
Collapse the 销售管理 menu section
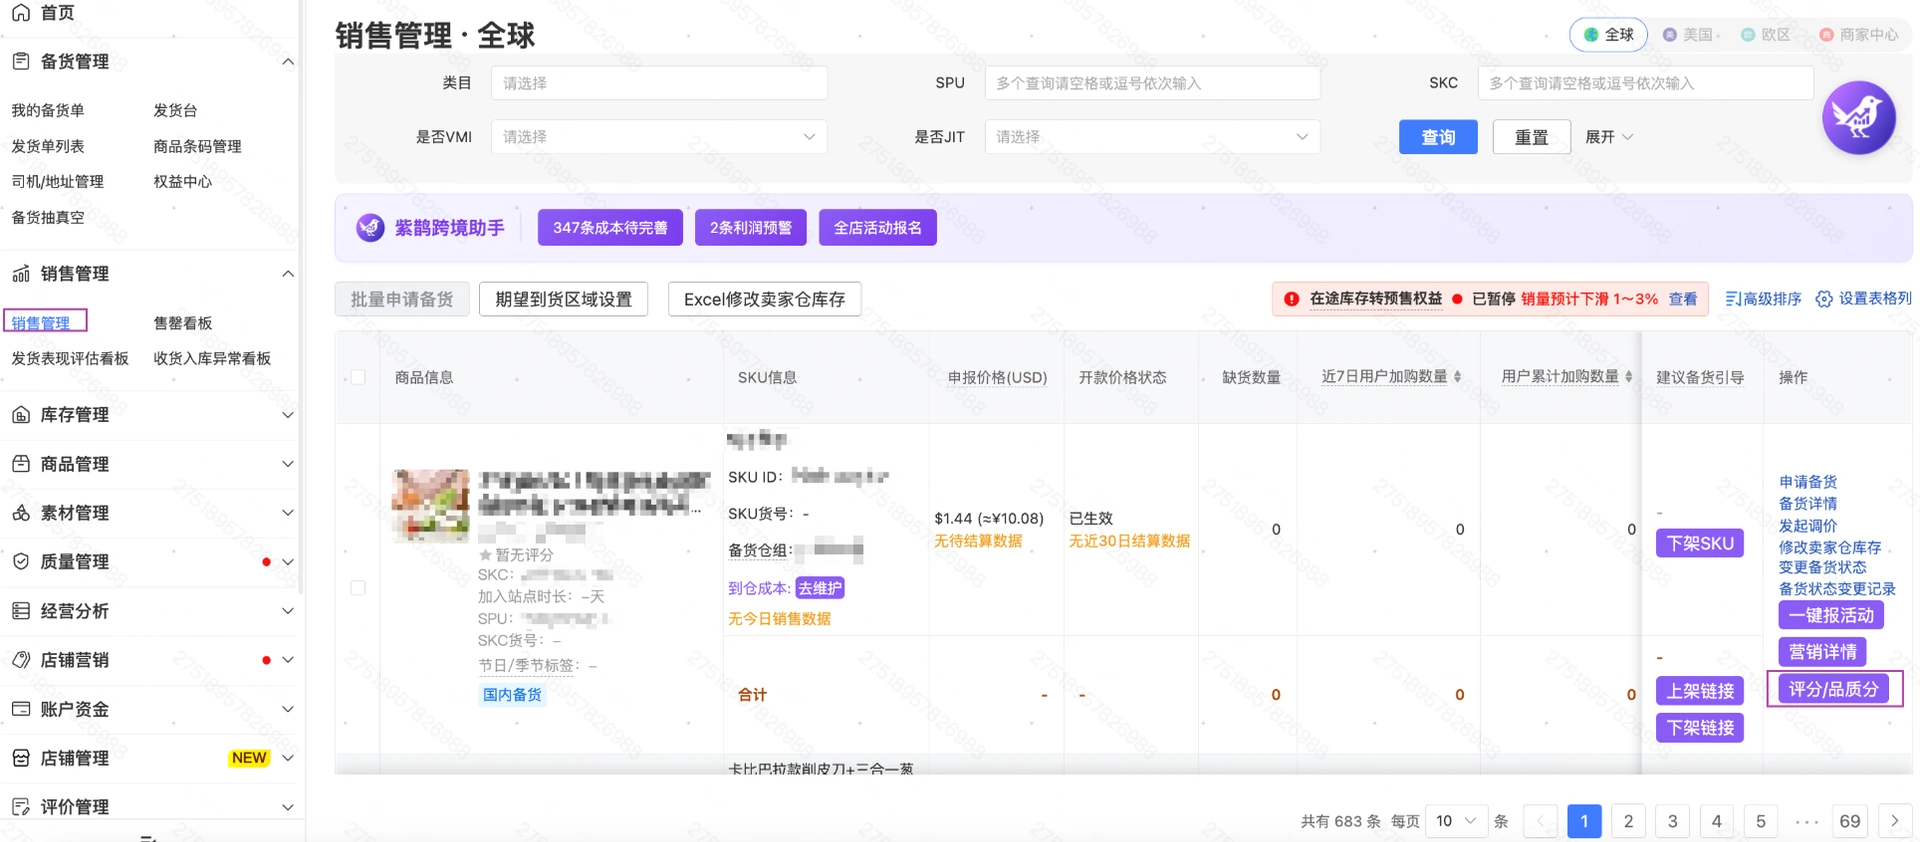point(288,273)
